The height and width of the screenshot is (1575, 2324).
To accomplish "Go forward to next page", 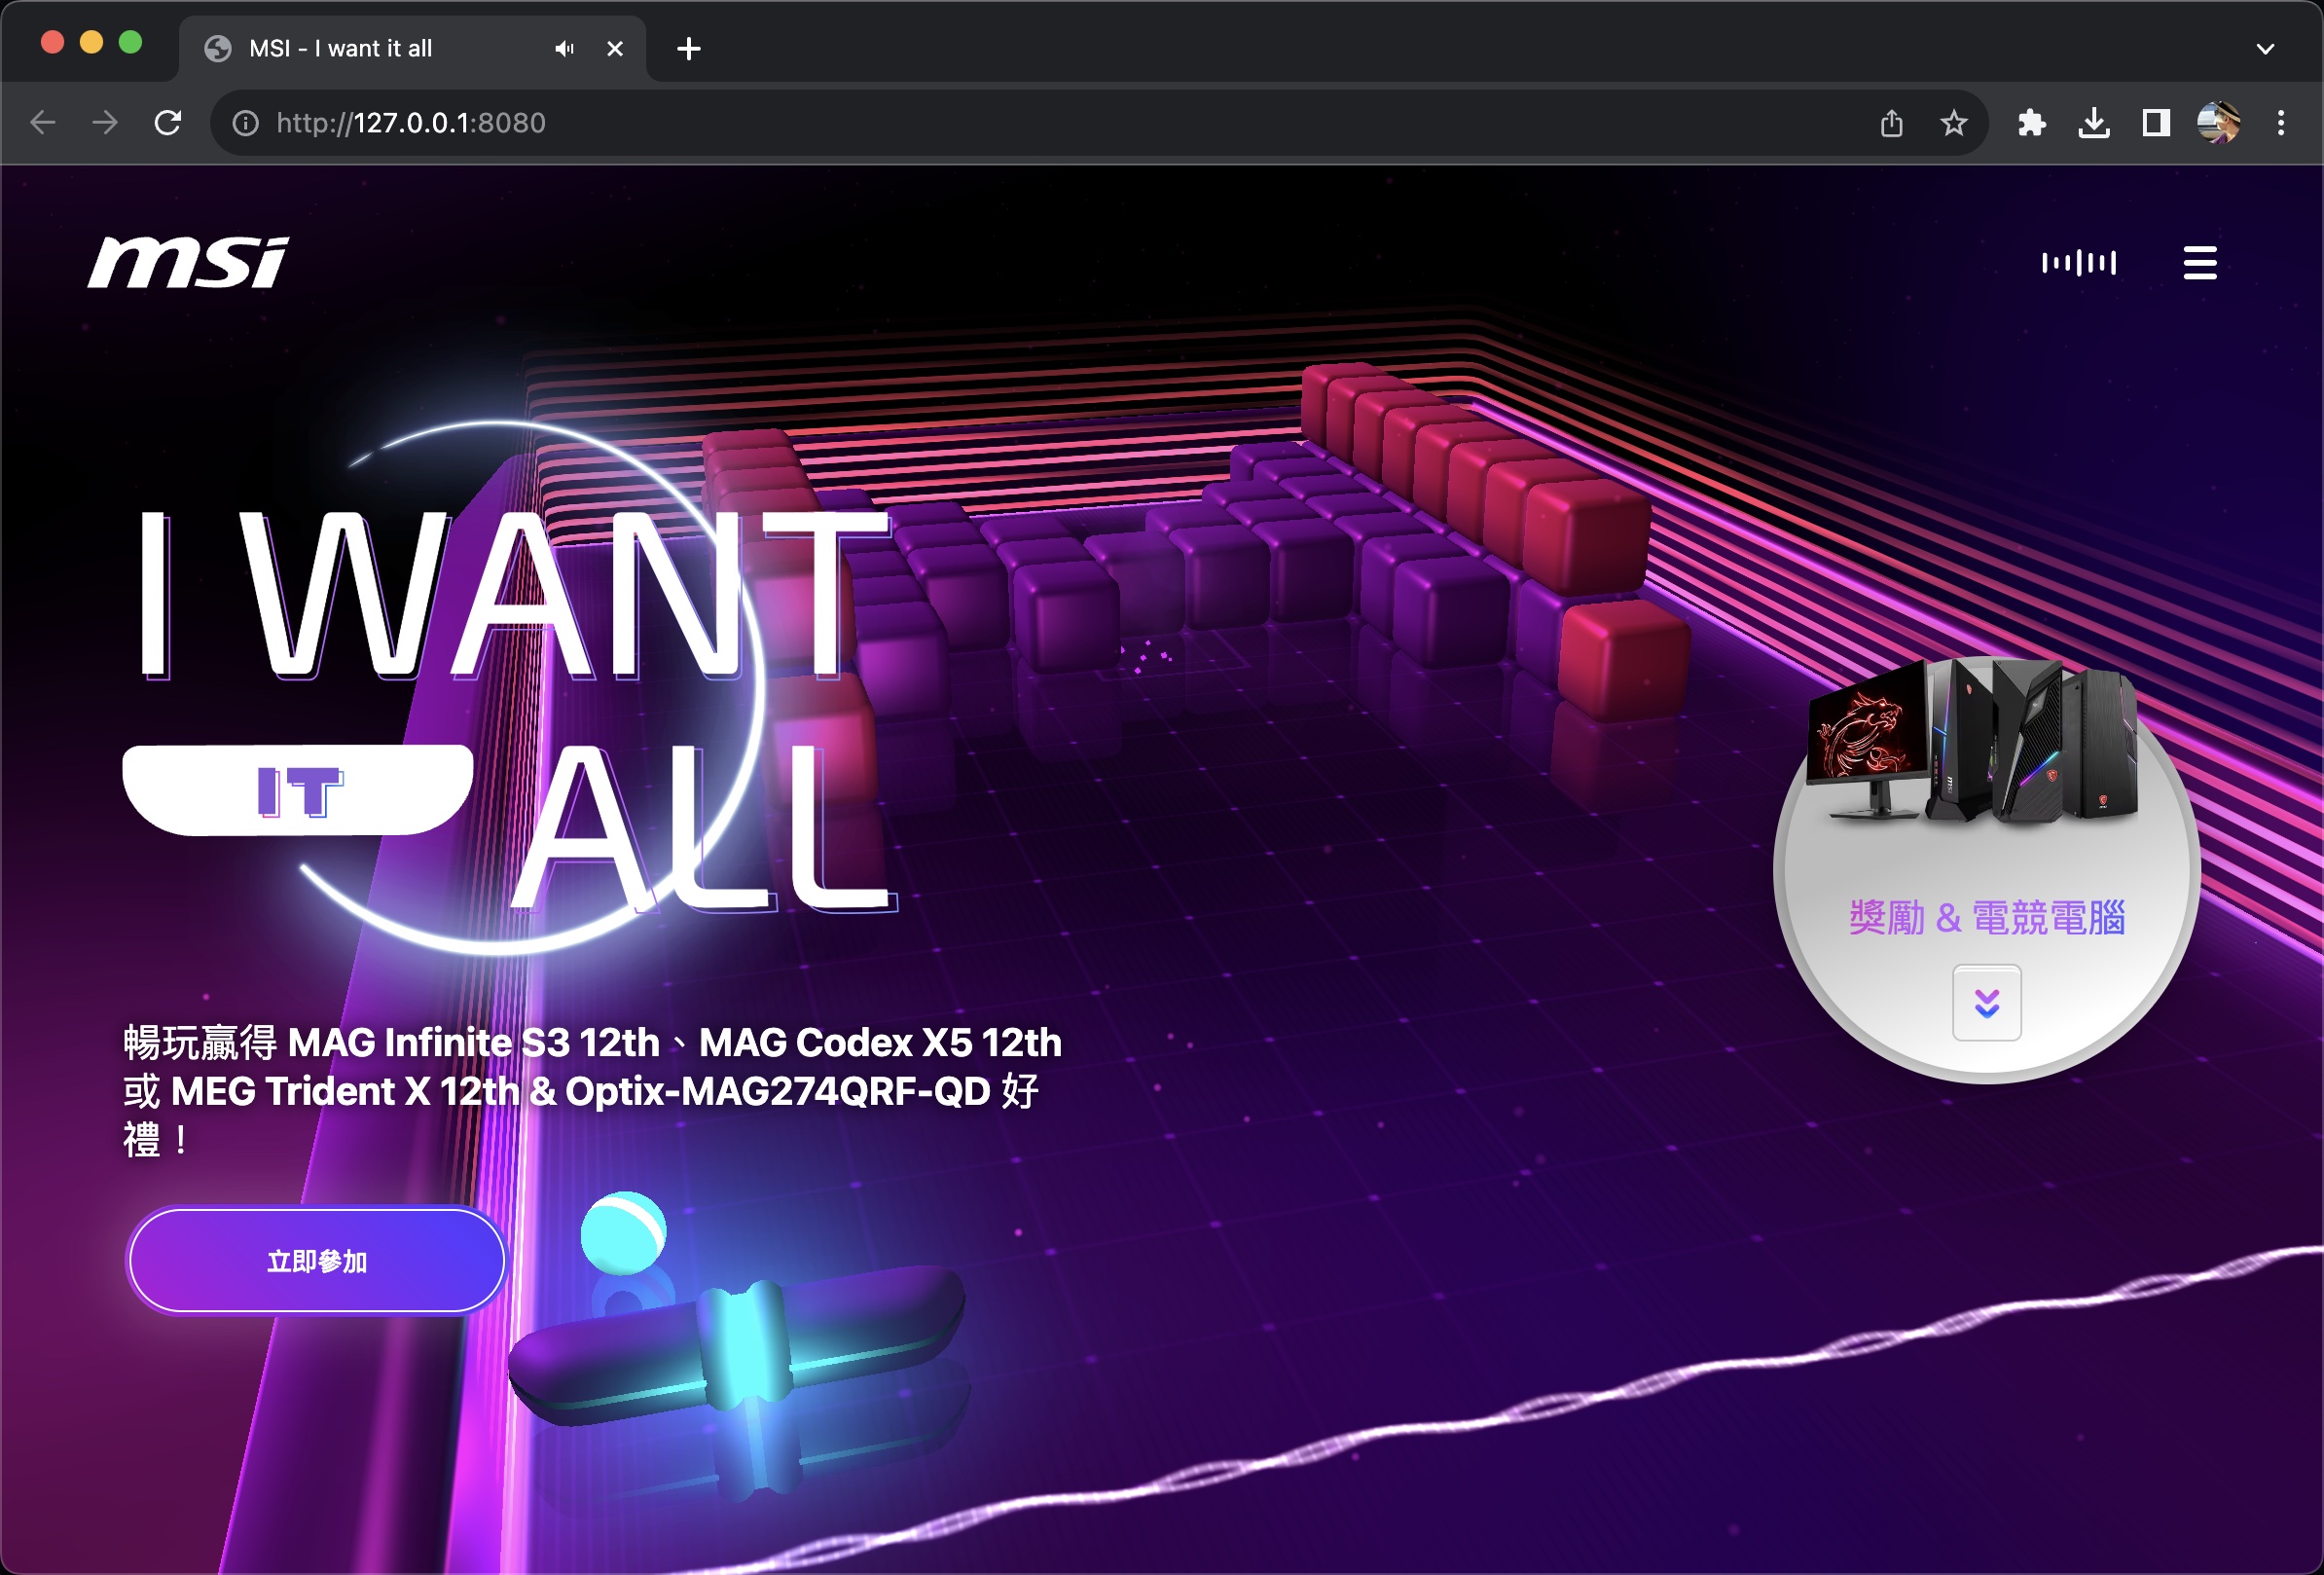I will coord(105,123).
